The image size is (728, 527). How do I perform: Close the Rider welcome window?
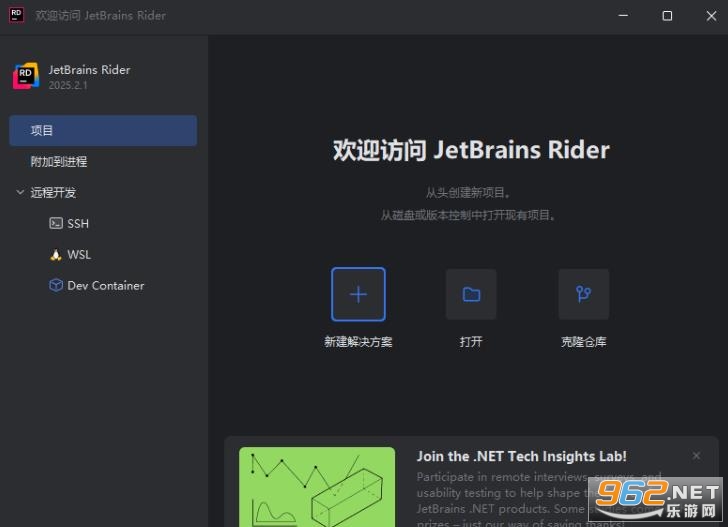[x=711, y=15]
